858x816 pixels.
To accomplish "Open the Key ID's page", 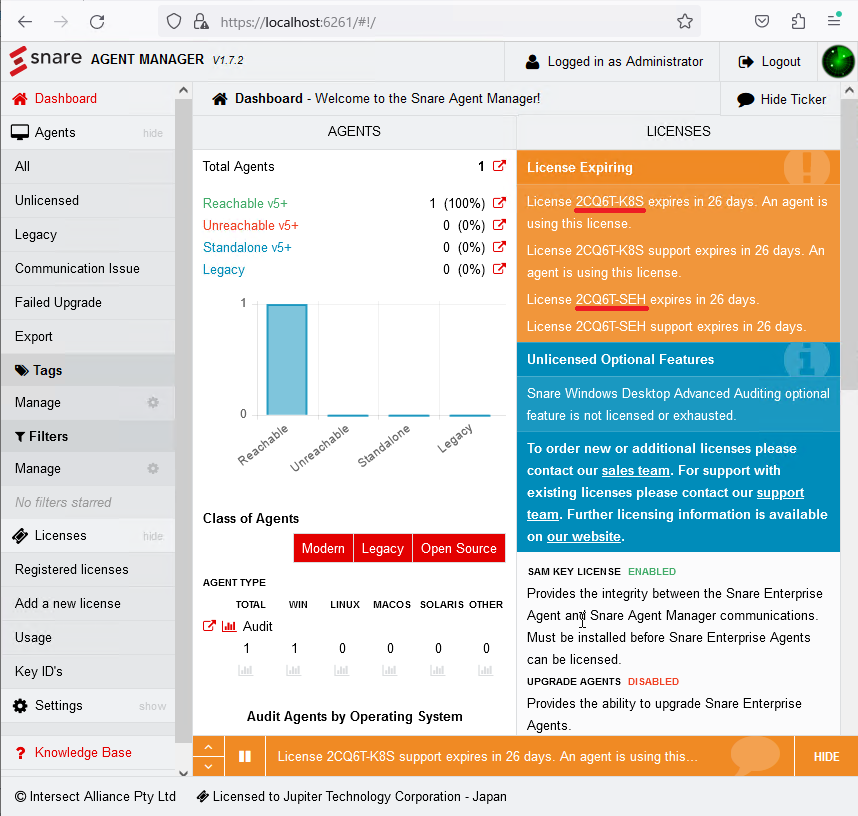I will pos(88,671).
